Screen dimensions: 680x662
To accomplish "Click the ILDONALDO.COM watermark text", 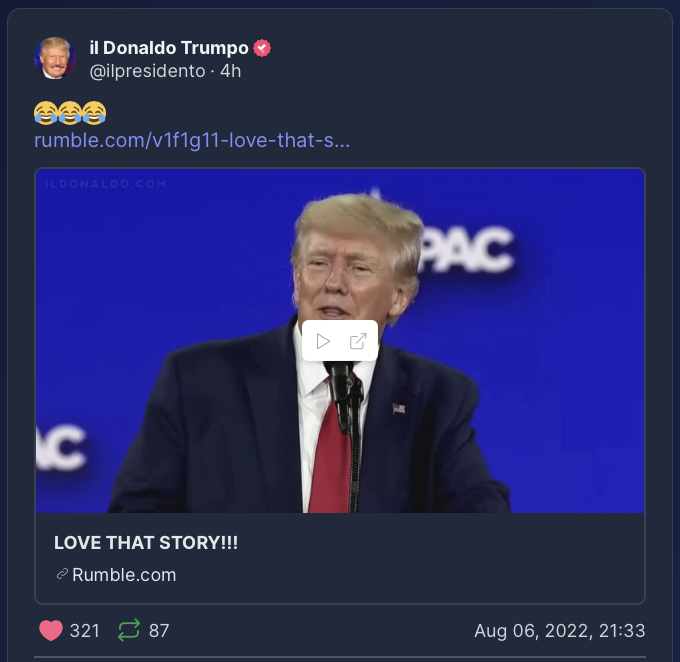I will pyautogui.click(x=106, y=184).
